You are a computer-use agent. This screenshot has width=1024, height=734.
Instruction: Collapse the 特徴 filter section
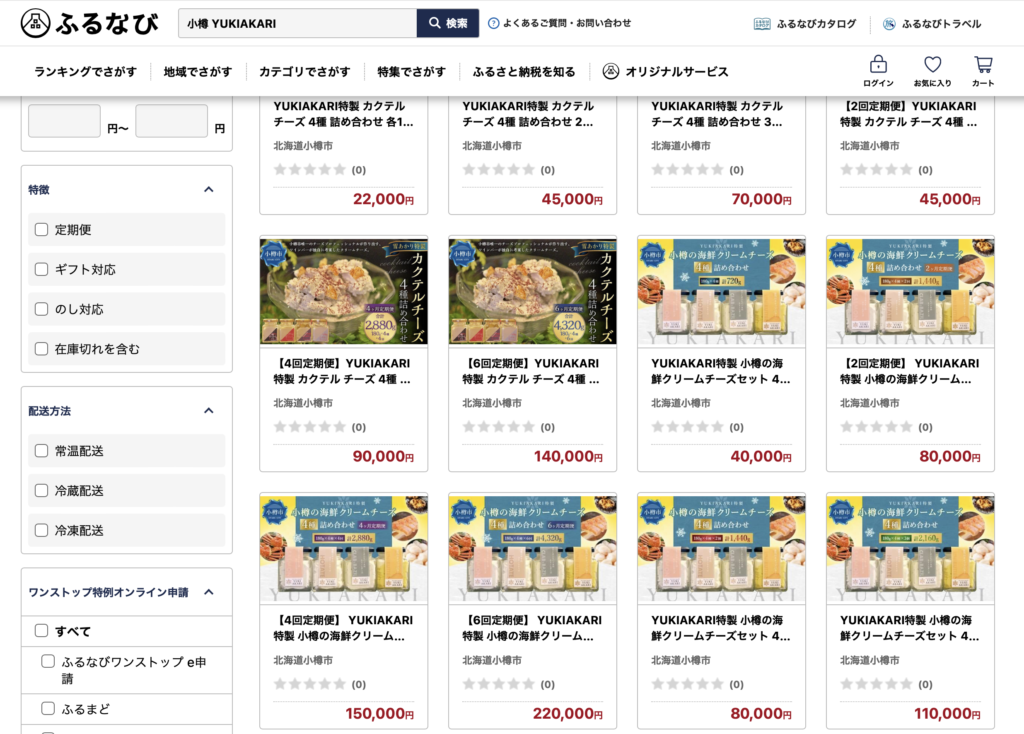pyautogui.click(x=209, y=189)
